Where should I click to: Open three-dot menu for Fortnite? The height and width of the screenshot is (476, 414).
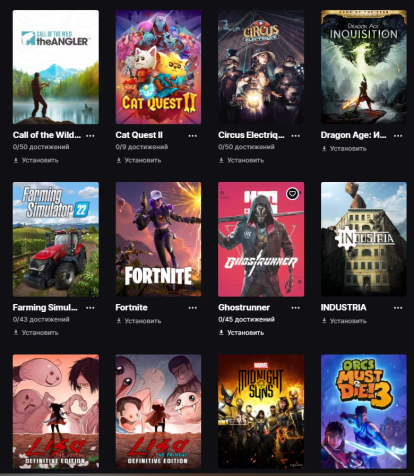coord(193,308)
